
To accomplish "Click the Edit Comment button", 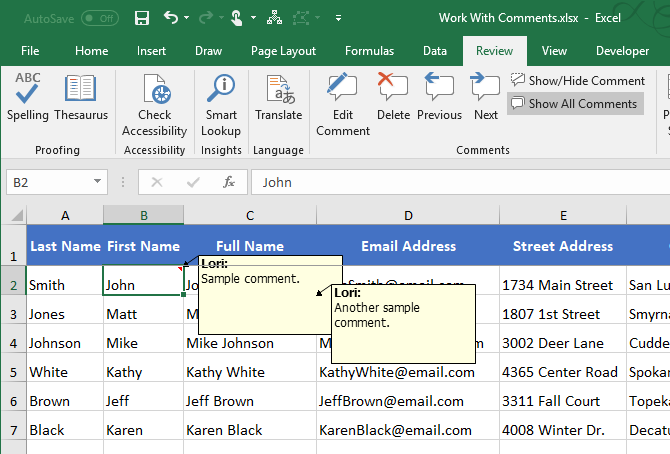I will [343, 98].
